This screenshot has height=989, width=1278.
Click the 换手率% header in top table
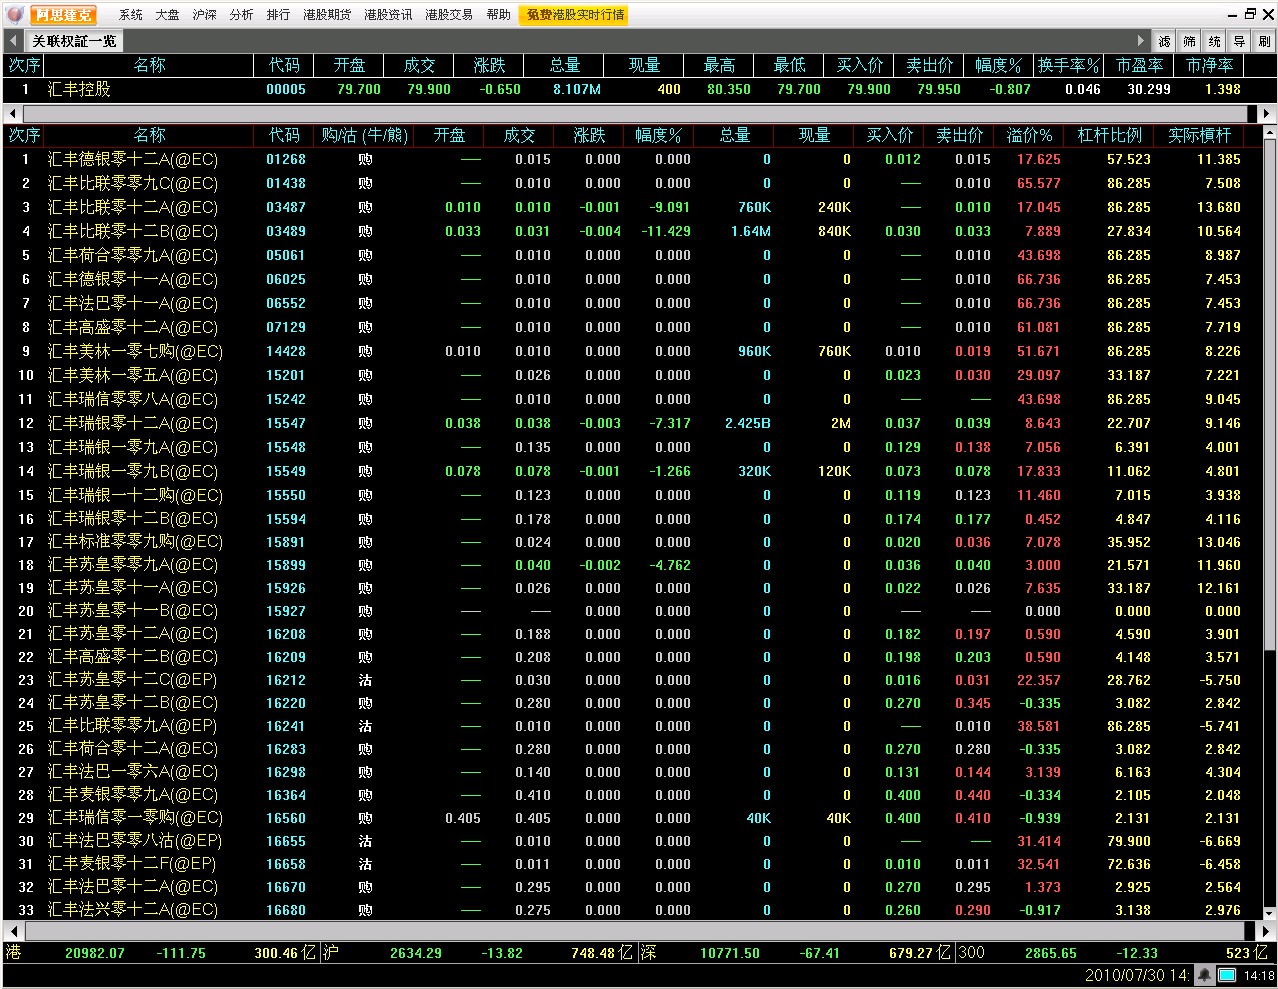1069,65
